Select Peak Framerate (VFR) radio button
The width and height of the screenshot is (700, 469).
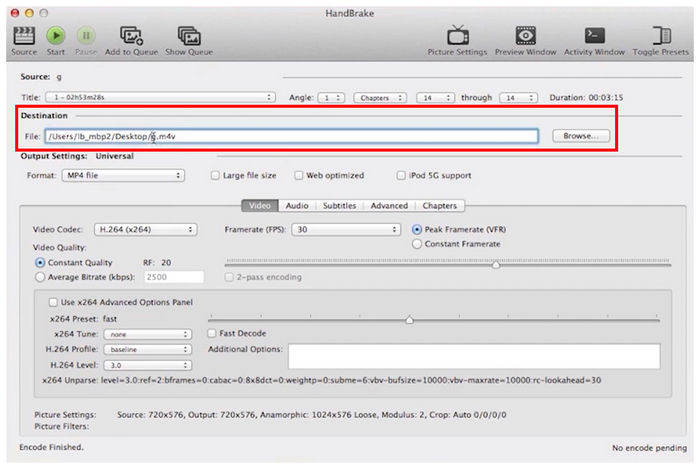click(x=417, y=230)
